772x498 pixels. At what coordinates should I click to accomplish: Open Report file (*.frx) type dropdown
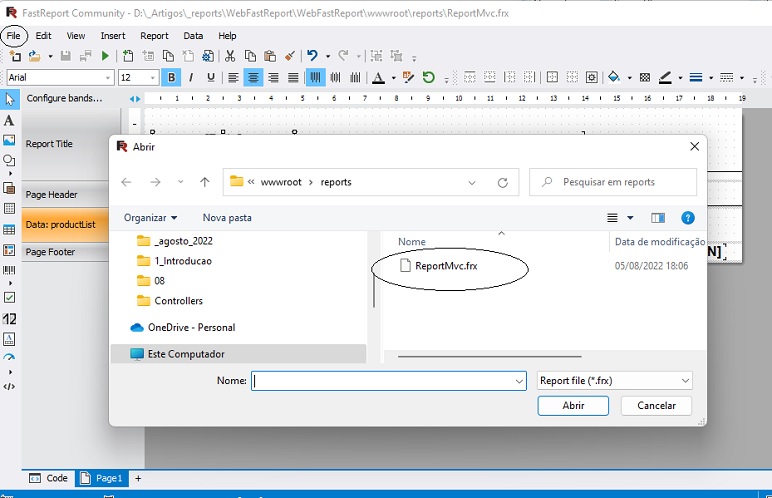point(685,380)
